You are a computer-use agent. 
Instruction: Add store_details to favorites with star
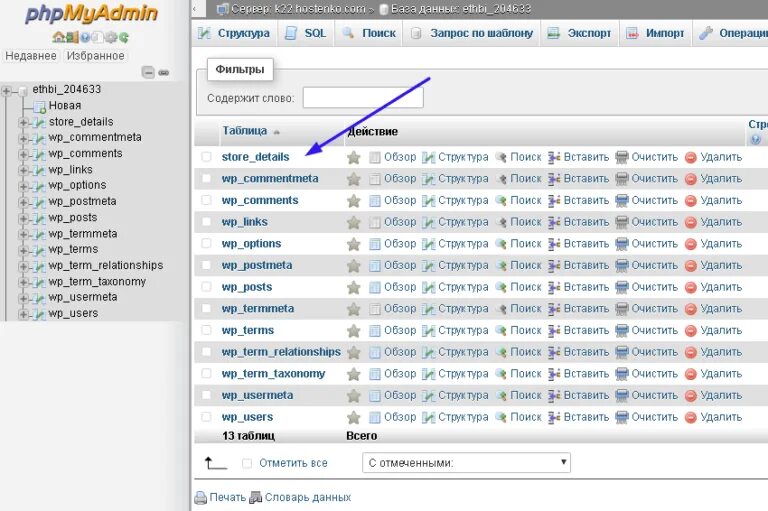[x=354, y=157]
